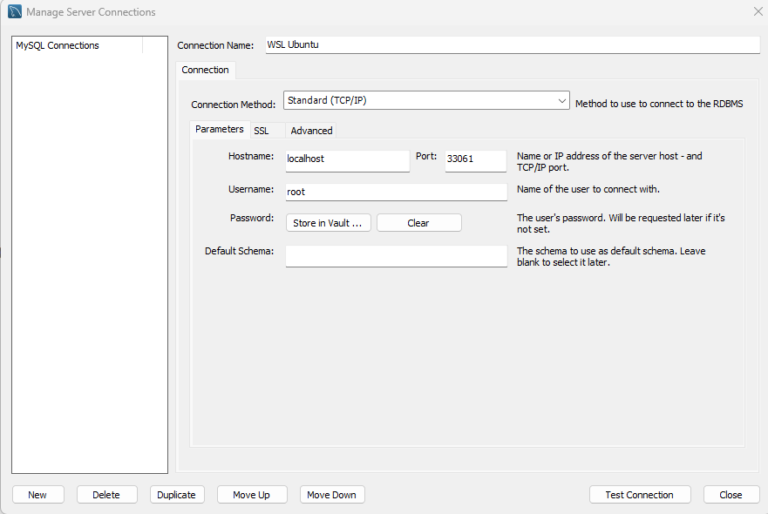The height and width of the screenshot is (514, 768).
Task: Open the Connection Method dropdown
Action: [x=426, y=100]
